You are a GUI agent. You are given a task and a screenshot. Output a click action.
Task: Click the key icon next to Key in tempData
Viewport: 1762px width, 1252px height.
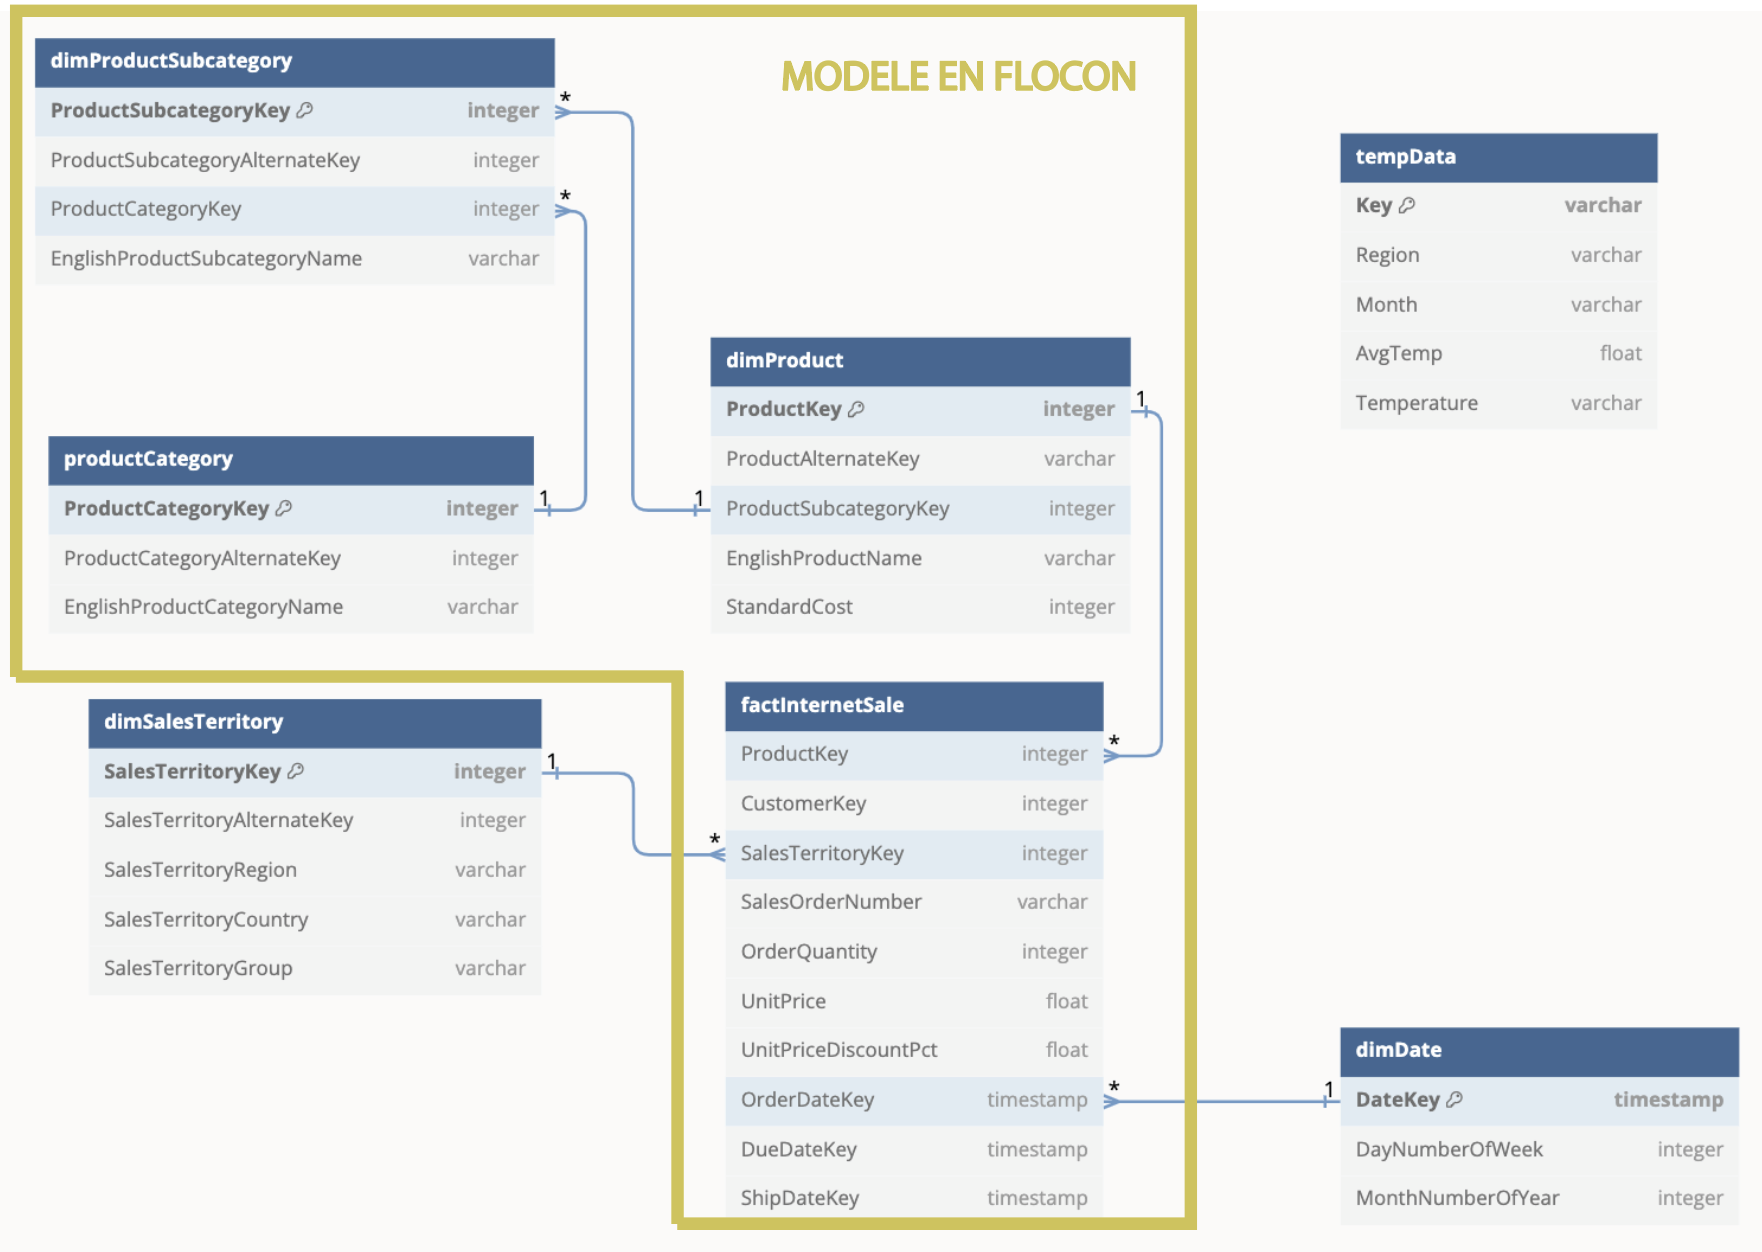1407,205
